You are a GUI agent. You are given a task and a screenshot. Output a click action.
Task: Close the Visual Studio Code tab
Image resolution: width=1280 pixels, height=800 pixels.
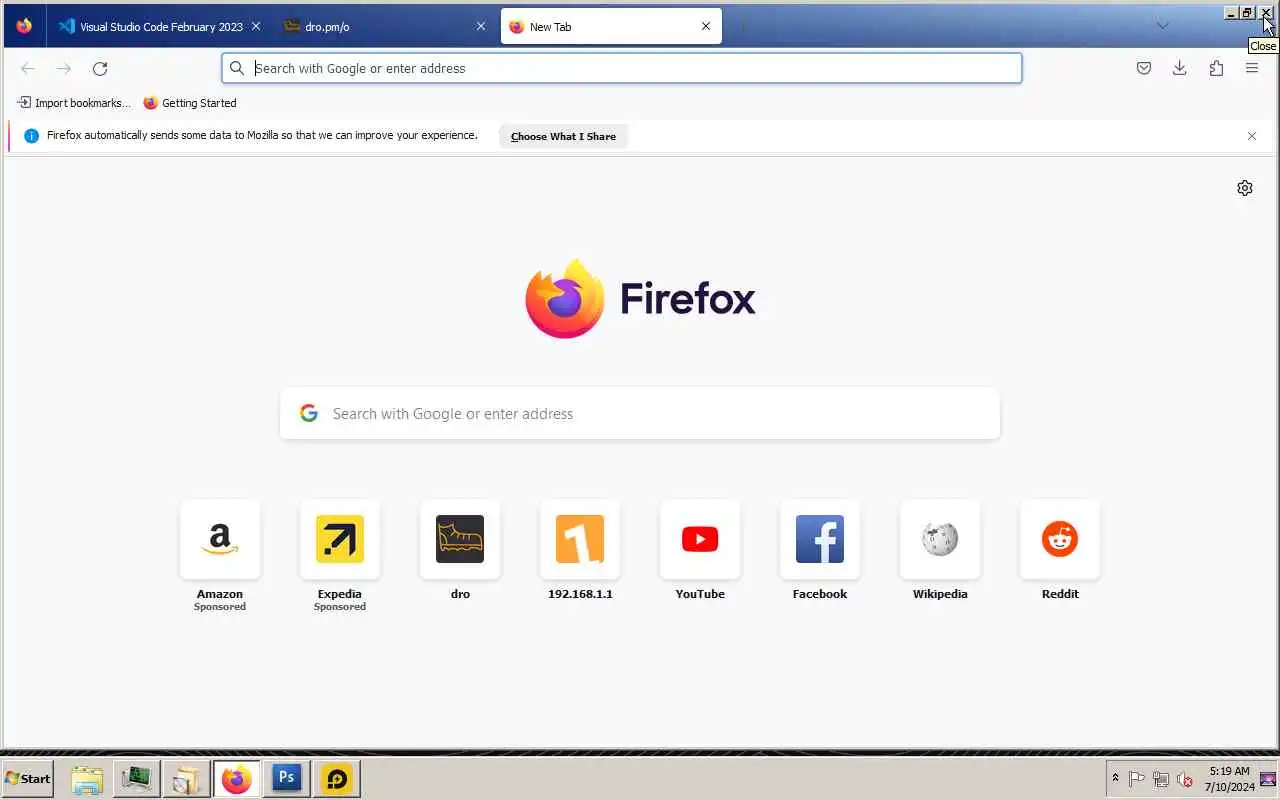pos(256,27)
